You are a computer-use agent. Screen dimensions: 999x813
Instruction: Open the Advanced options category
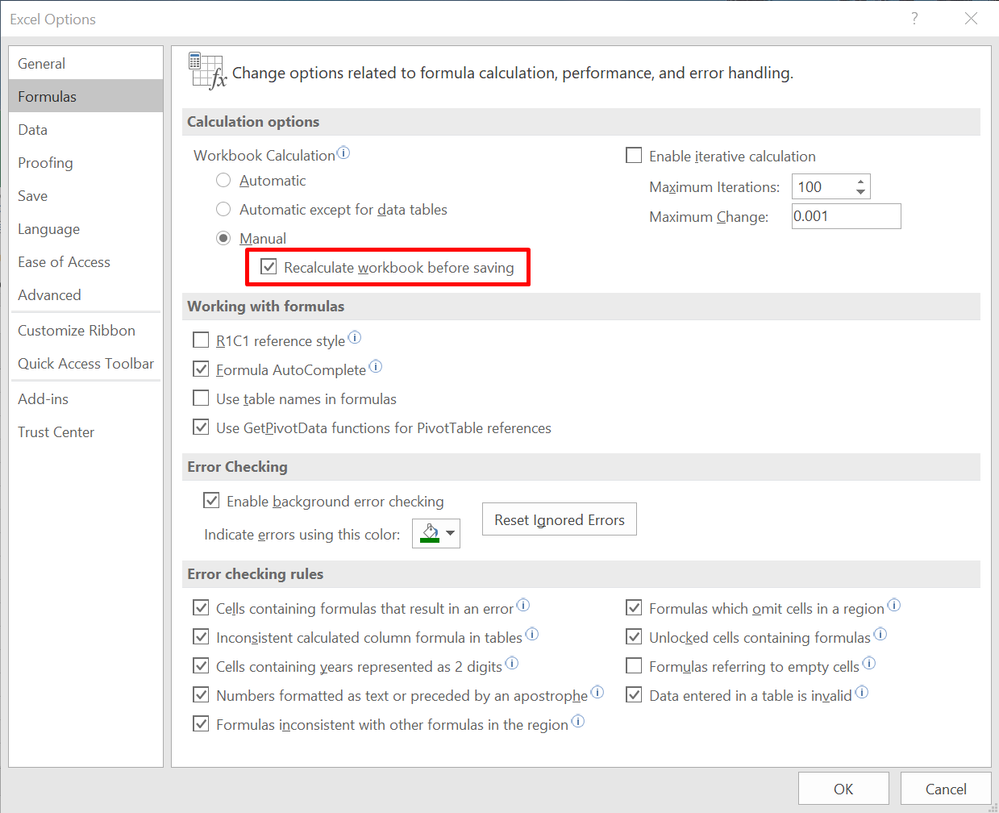pos(86,295)
